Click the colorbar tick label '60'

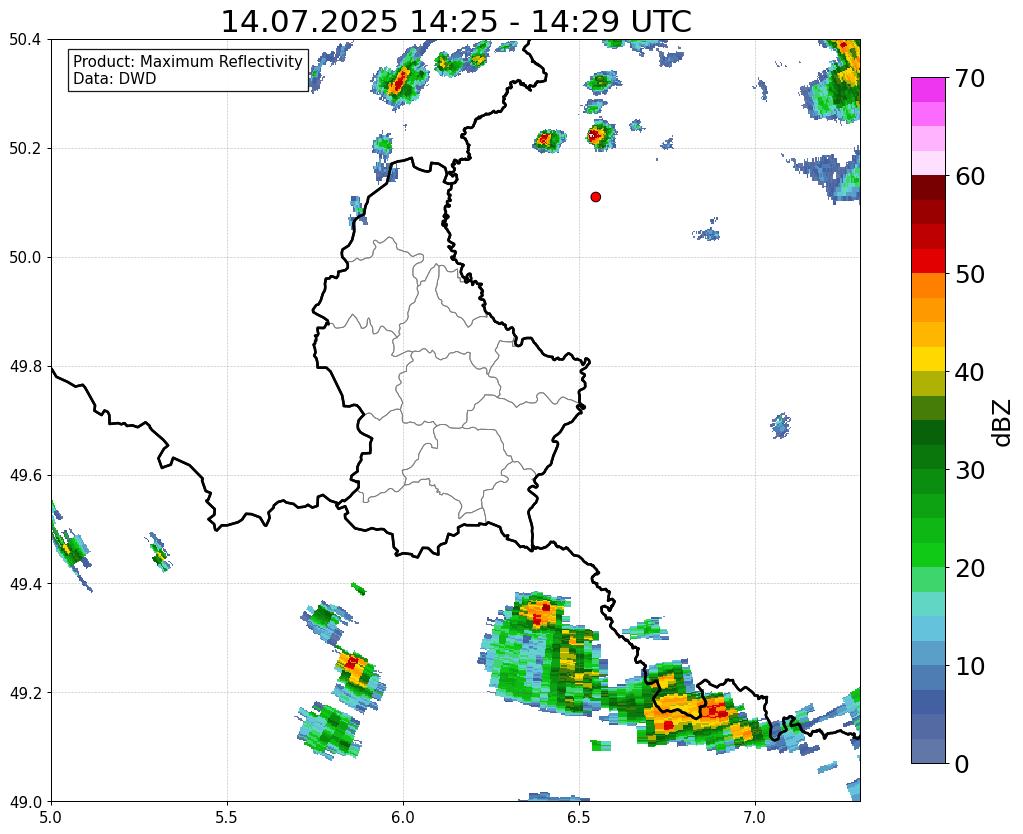point(970,176)
